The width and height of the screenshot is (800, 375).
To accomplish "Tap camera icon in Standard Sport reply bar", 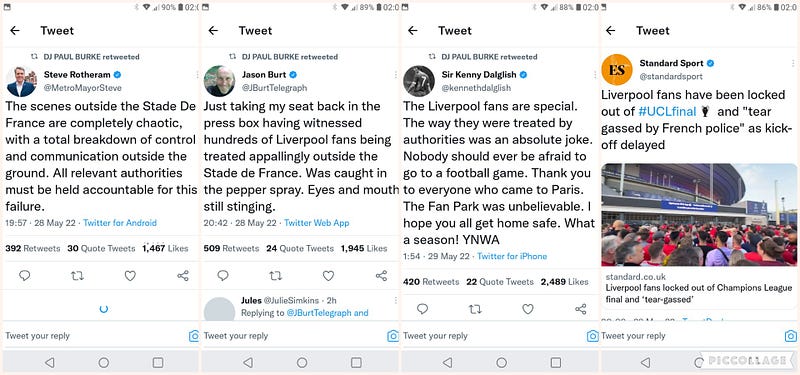I will (790, 336).
